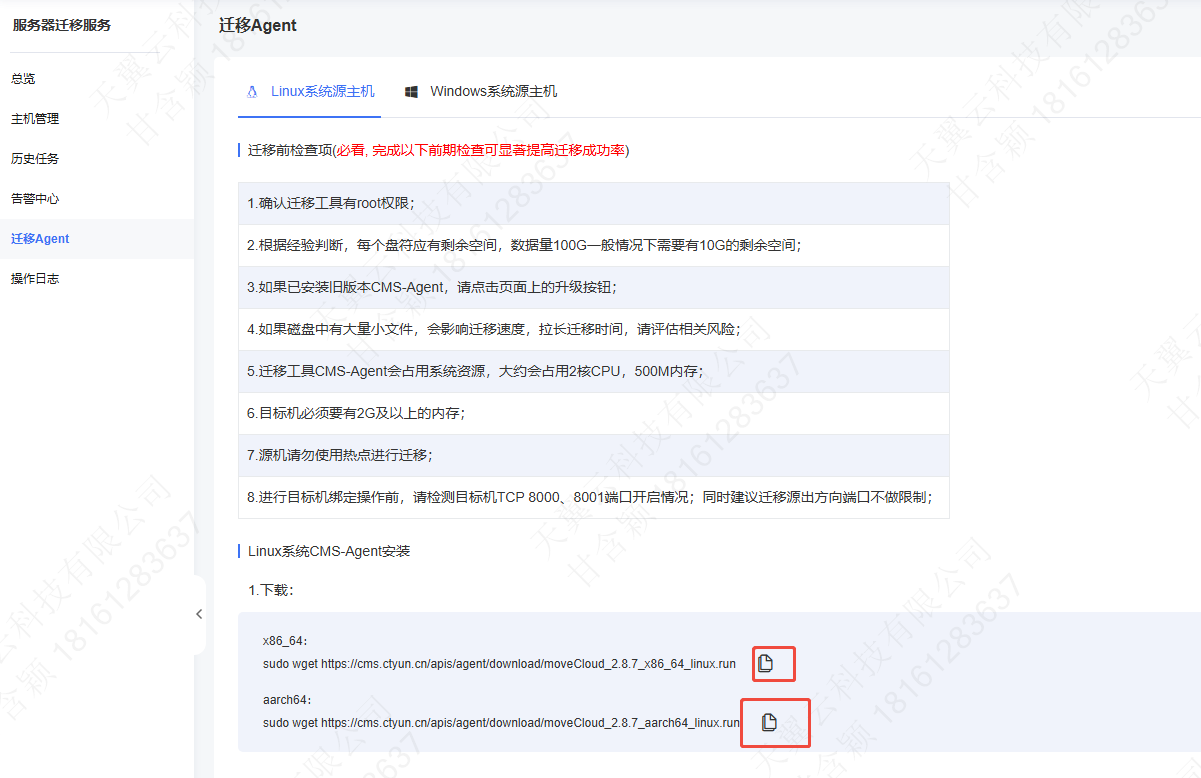Click the 迁移Agent page heading
This screenshot has height=778, width=1201.
(x=258, y=25)
